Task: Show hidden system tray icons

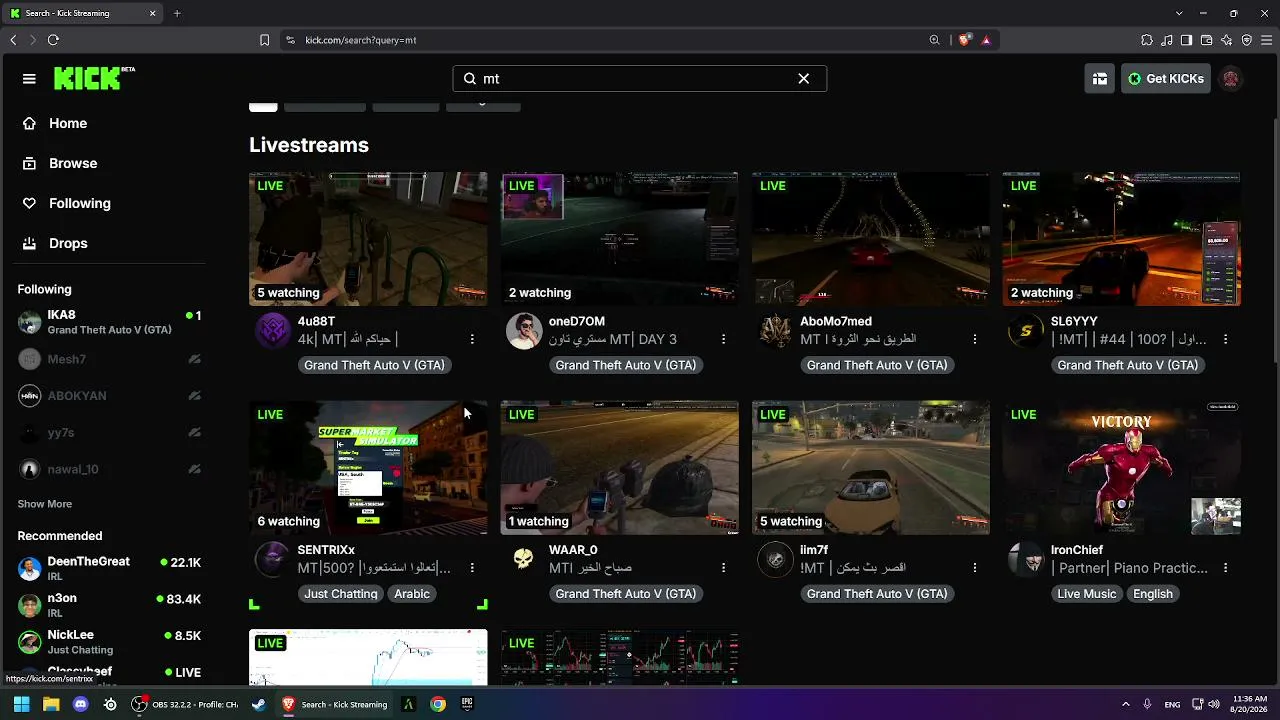Action: (x=1125, y=704)
